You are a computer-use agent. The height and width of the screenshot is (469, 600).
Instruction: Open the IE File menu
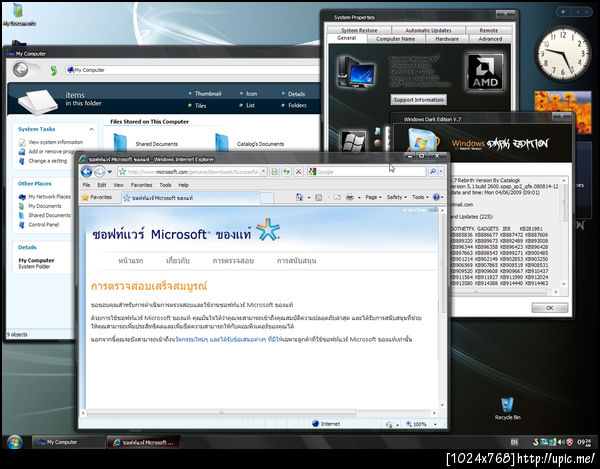(x=87, y=185)
